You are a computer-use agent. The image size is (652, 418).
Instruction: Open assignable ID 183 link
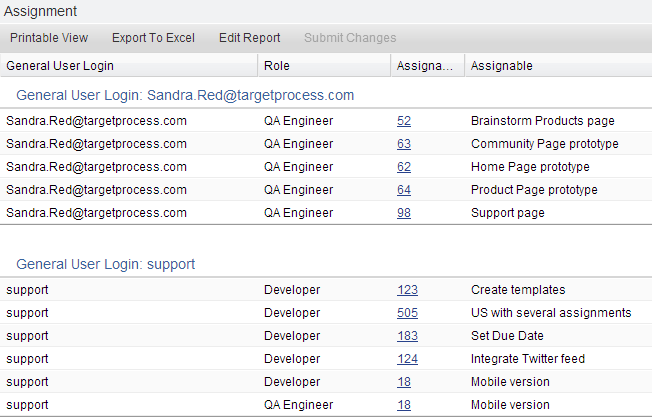(x=407, y=336)
